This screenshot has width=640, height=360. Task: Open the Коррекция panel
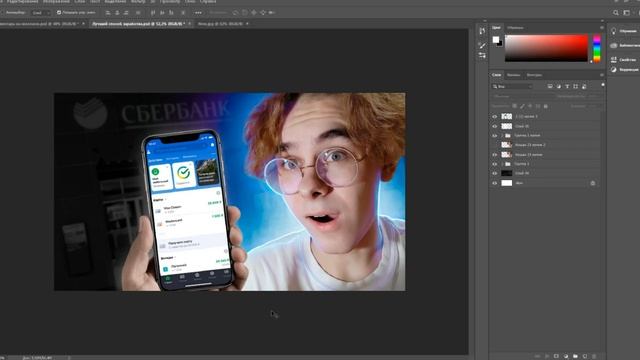coord(624,70)
